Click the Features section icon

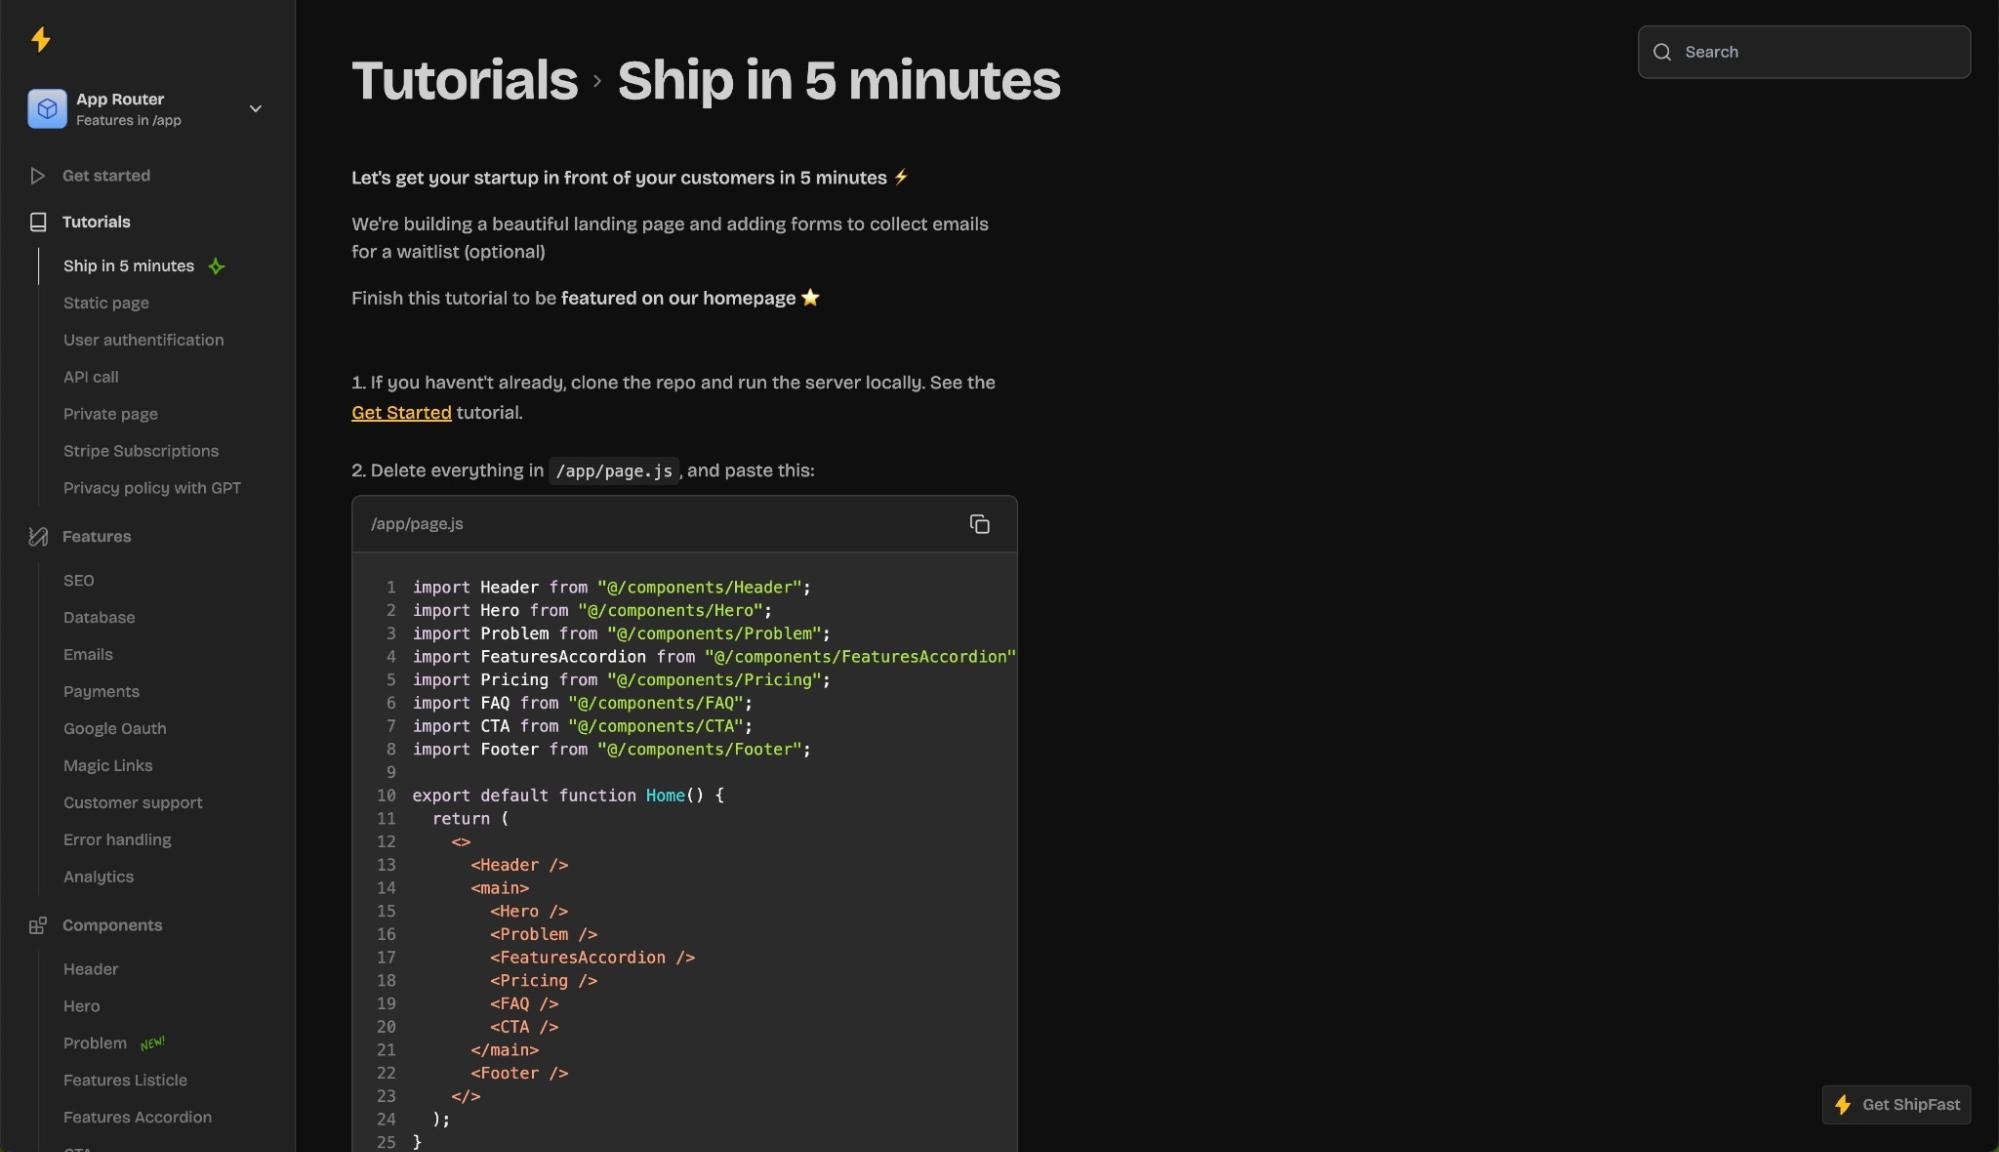(38, 537)
